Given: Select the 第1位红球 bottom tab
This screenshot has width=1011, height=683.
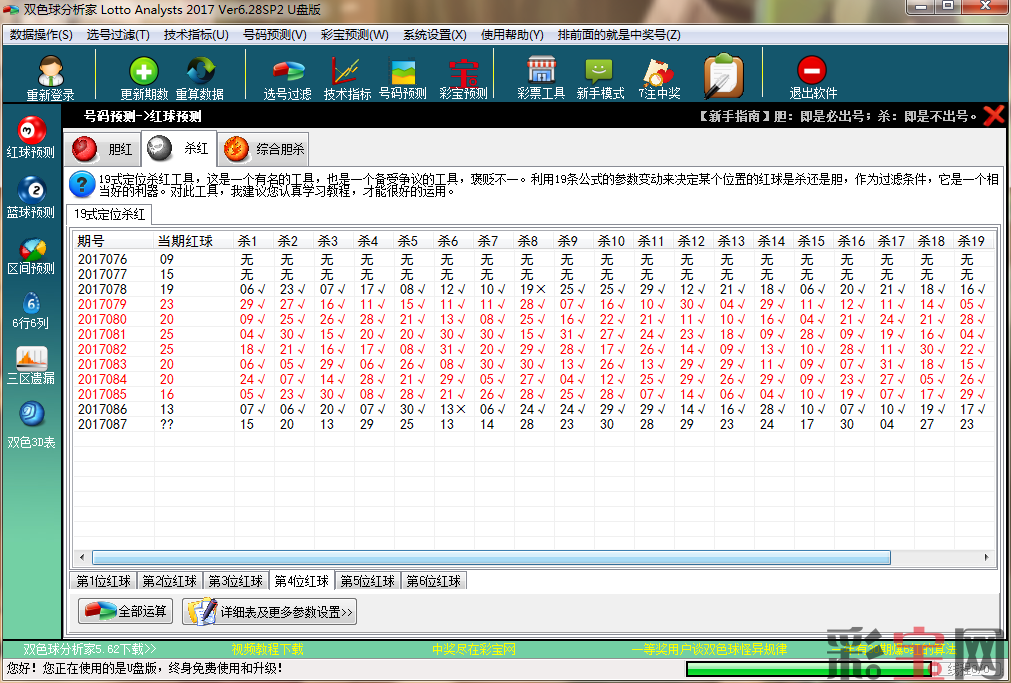Looking at the screenshot, I should tap(104, 581).
